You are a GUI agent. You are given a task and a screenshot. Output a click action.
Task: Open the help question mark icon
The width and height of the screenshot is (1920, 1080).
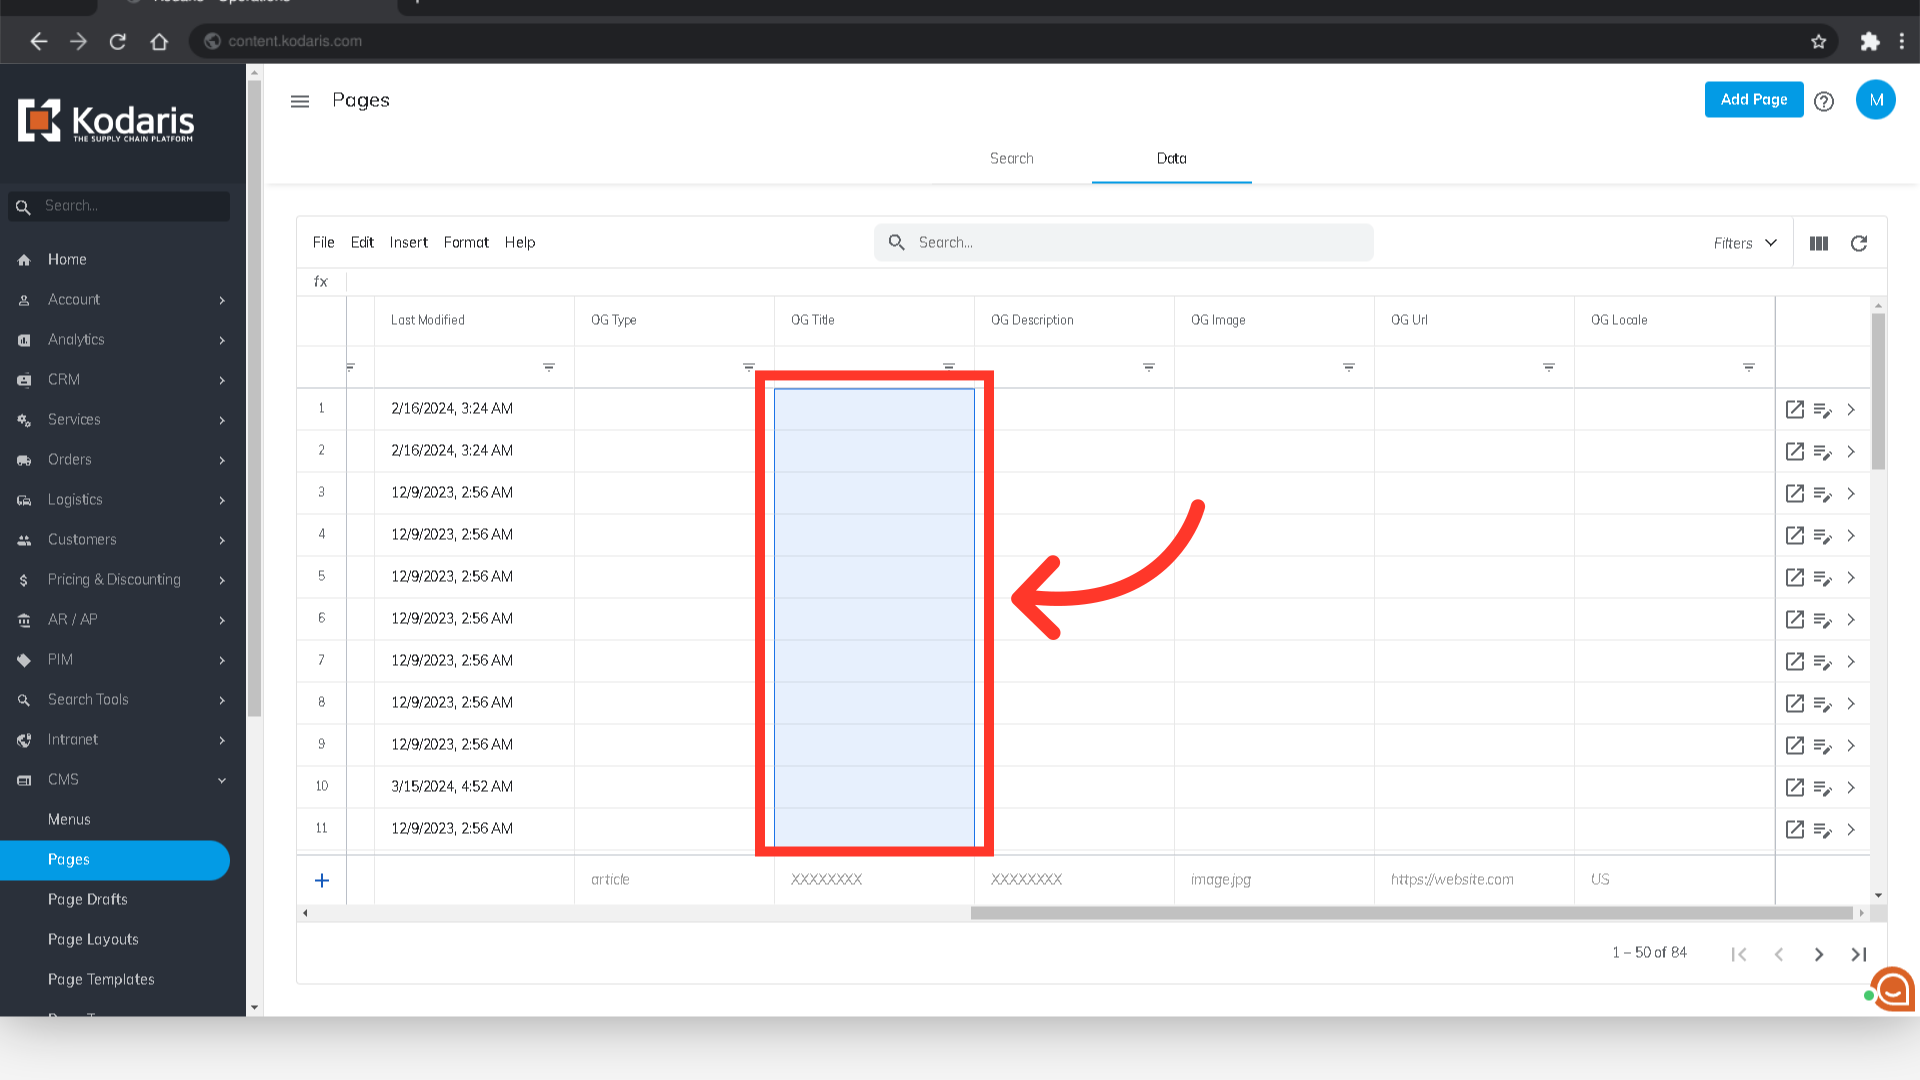[x=1824, y=101]
